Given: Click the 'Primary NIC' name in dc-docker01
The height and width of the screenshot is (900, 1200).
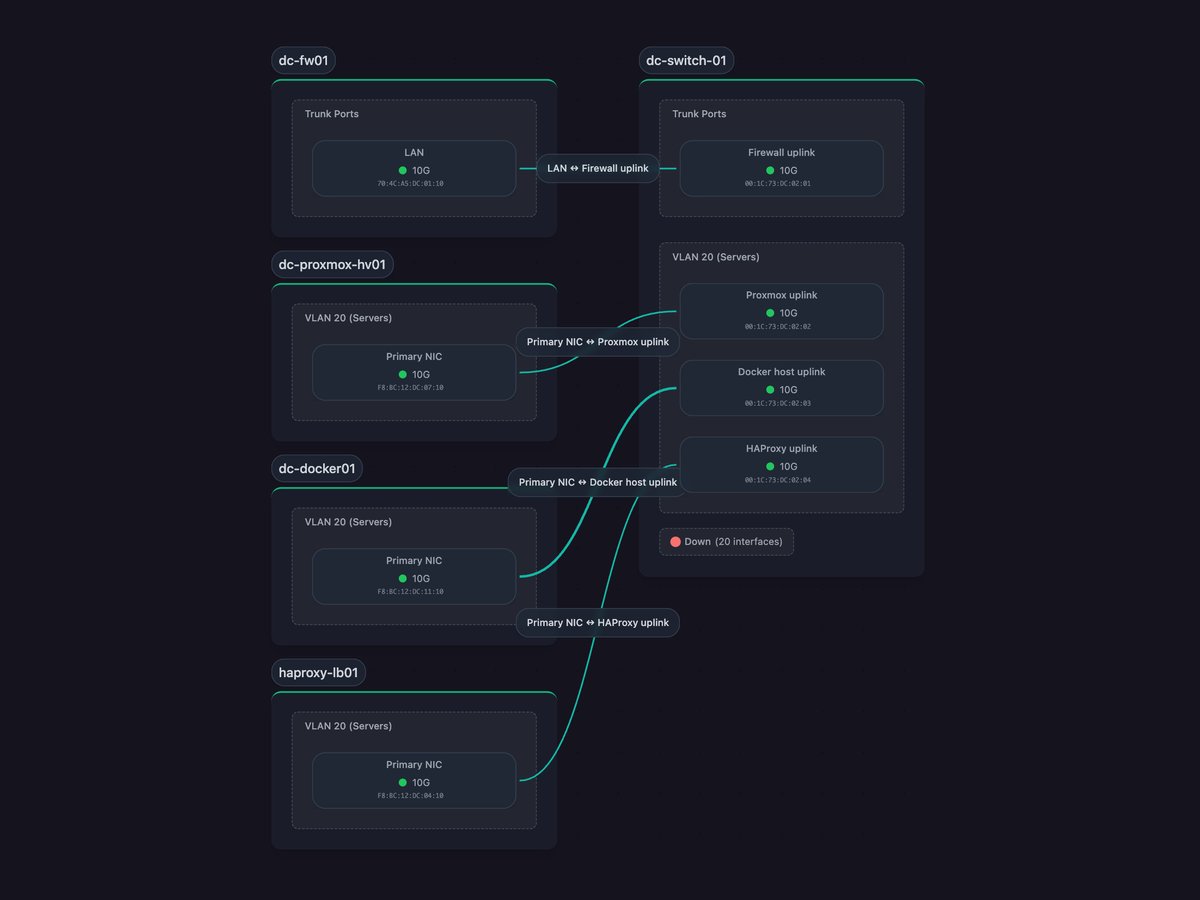Looking at the screenshot, I should [414, 561].
